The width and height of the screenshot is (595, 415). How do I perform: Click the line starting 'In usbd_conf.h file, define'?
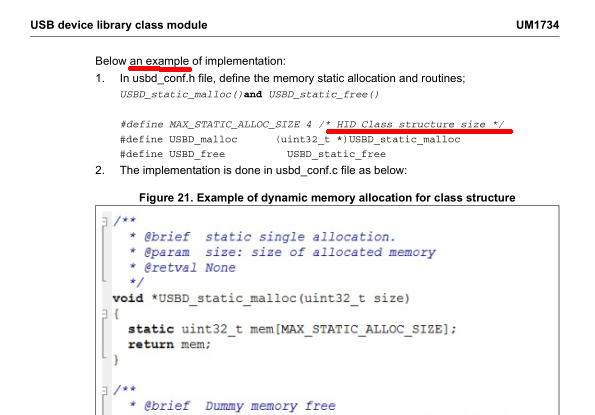[x=293, y=78]
